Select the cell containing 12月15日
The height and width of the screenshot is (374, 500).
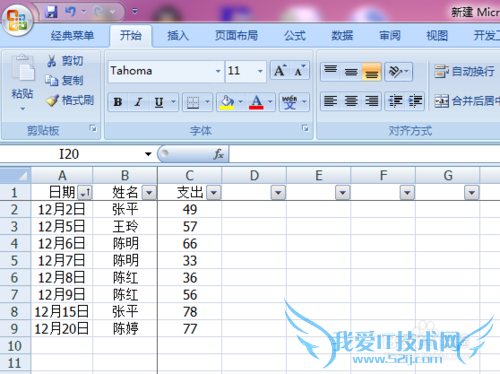pos(62,312)
